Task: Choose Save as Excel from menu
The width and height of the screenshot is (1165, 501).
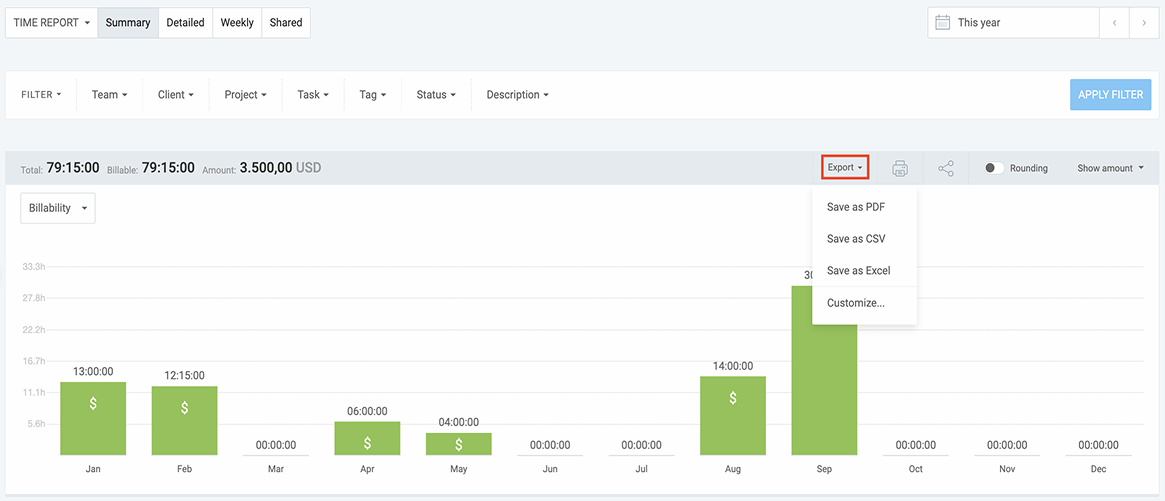Action: [x=858, y=271]
